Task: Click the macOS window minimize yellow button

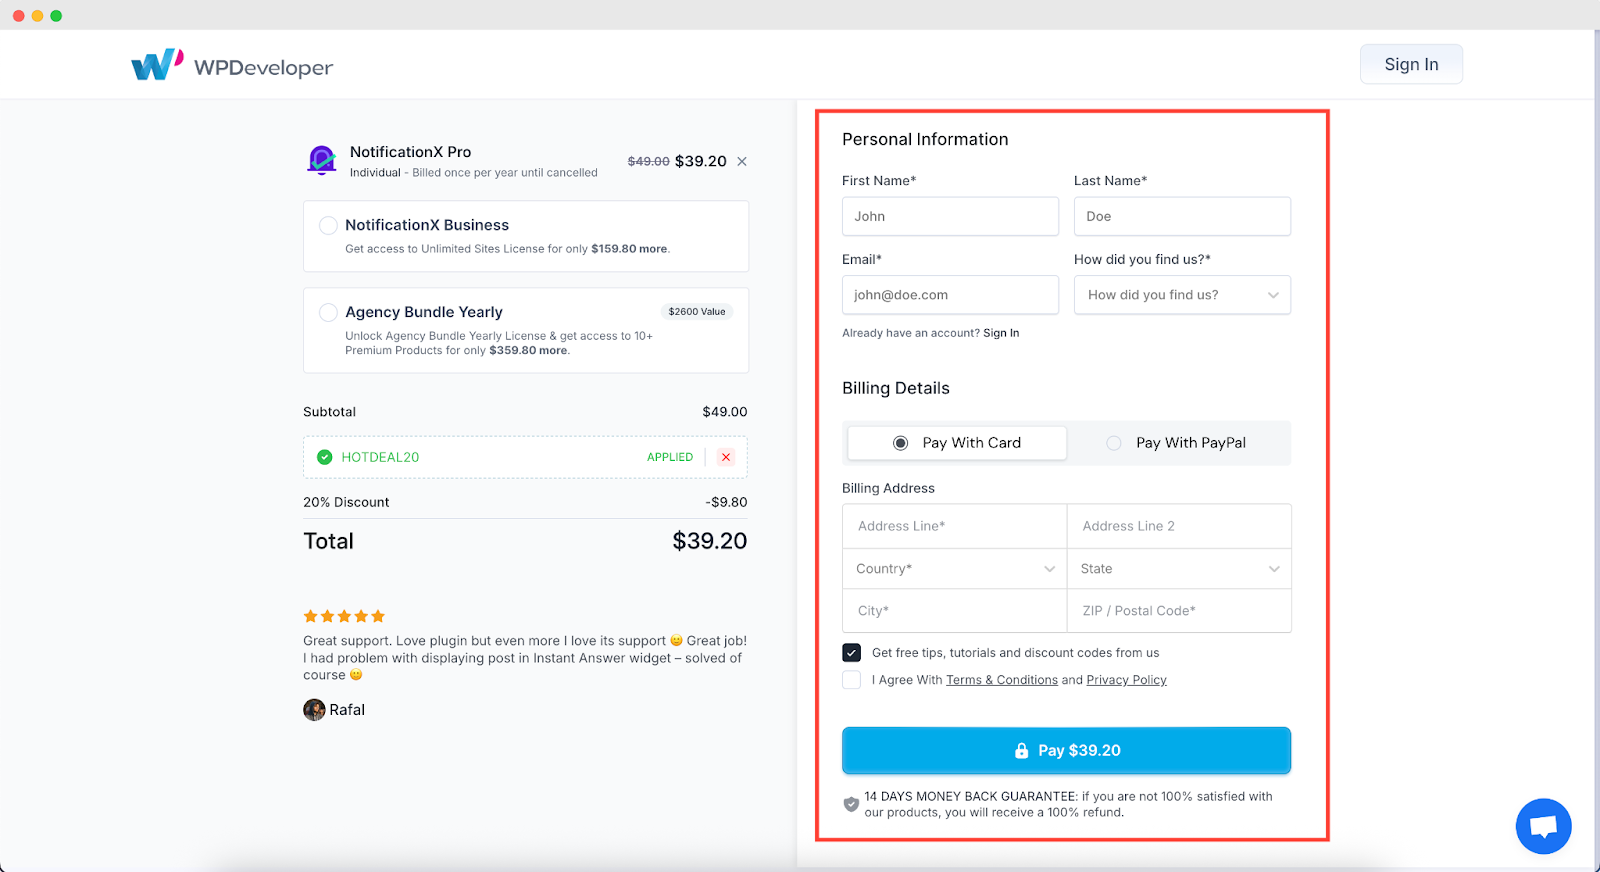Action: [x=37, y=15]
